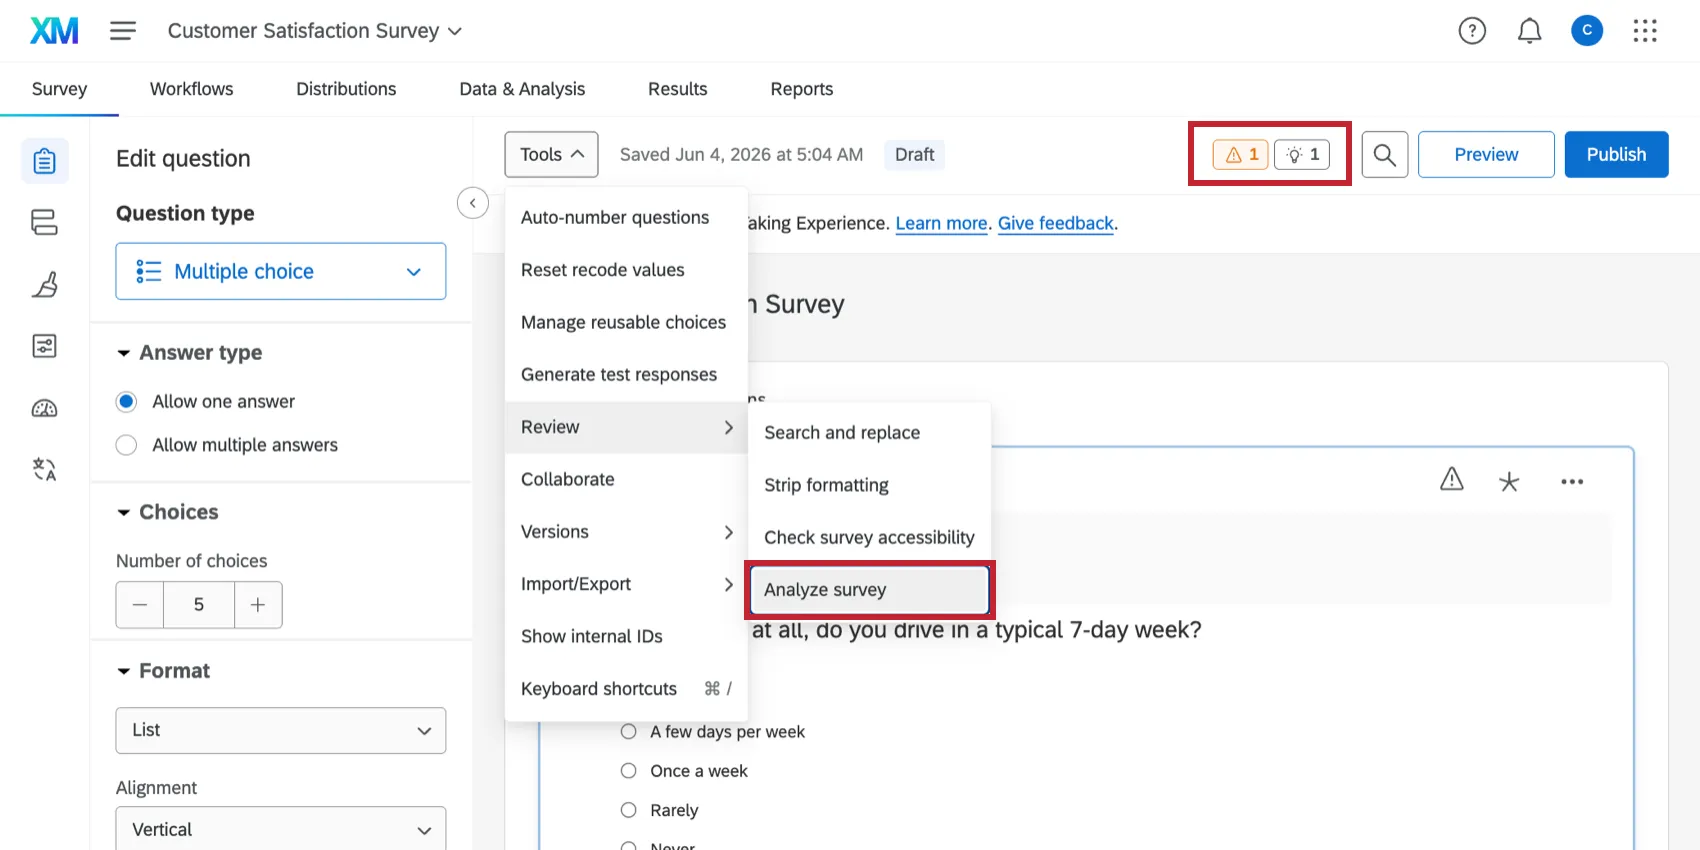Click the lightbulb suggestions badge
Image resolution: width=1700 pixels, height=850 pixels.
(1302, 154)
